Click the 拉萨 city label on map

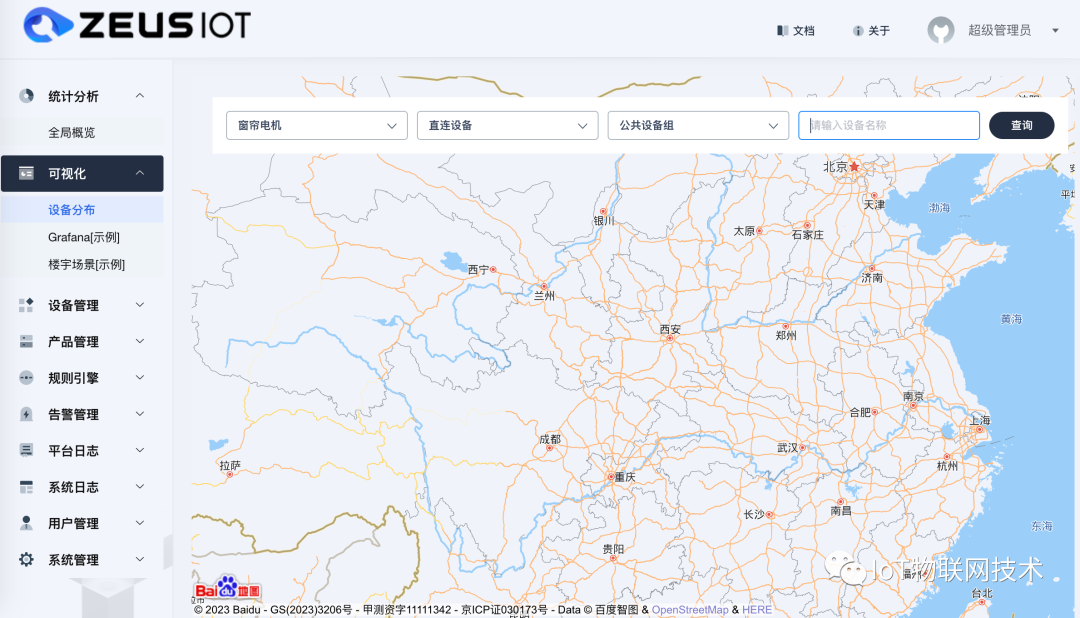(230, 466)
